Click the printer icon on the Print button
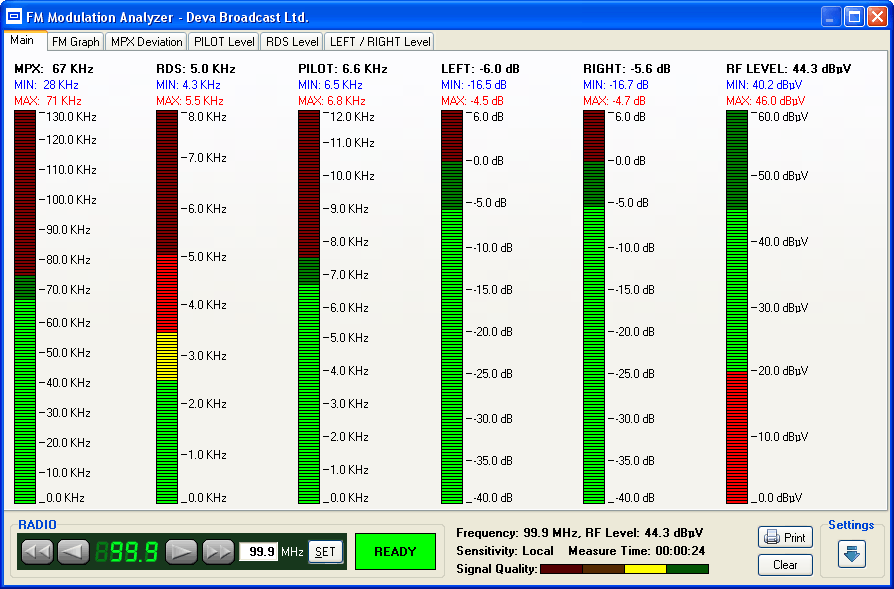This screenshot has height=589, width=894. click(x=770, y=537)
